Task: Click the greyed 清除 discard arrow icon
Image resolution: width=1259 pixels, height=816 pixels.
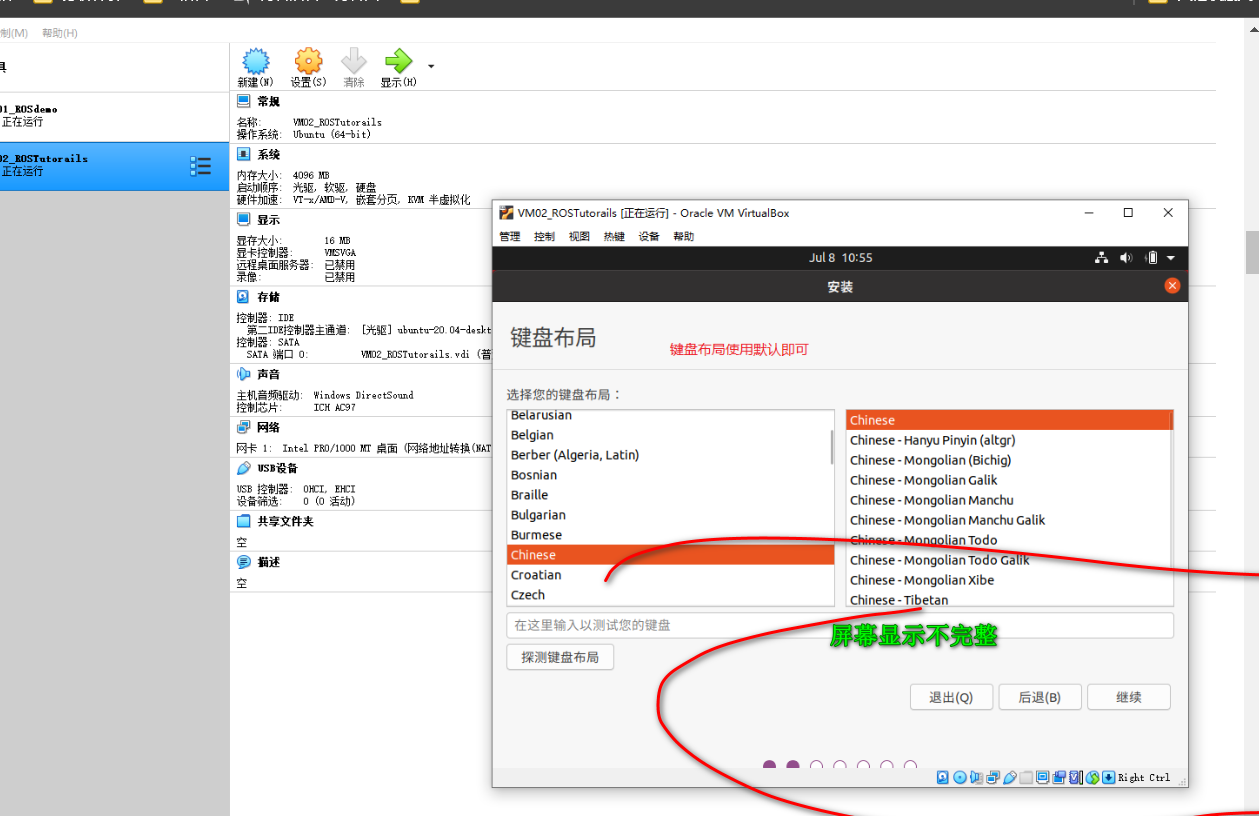Action: [x=354, y=61]
